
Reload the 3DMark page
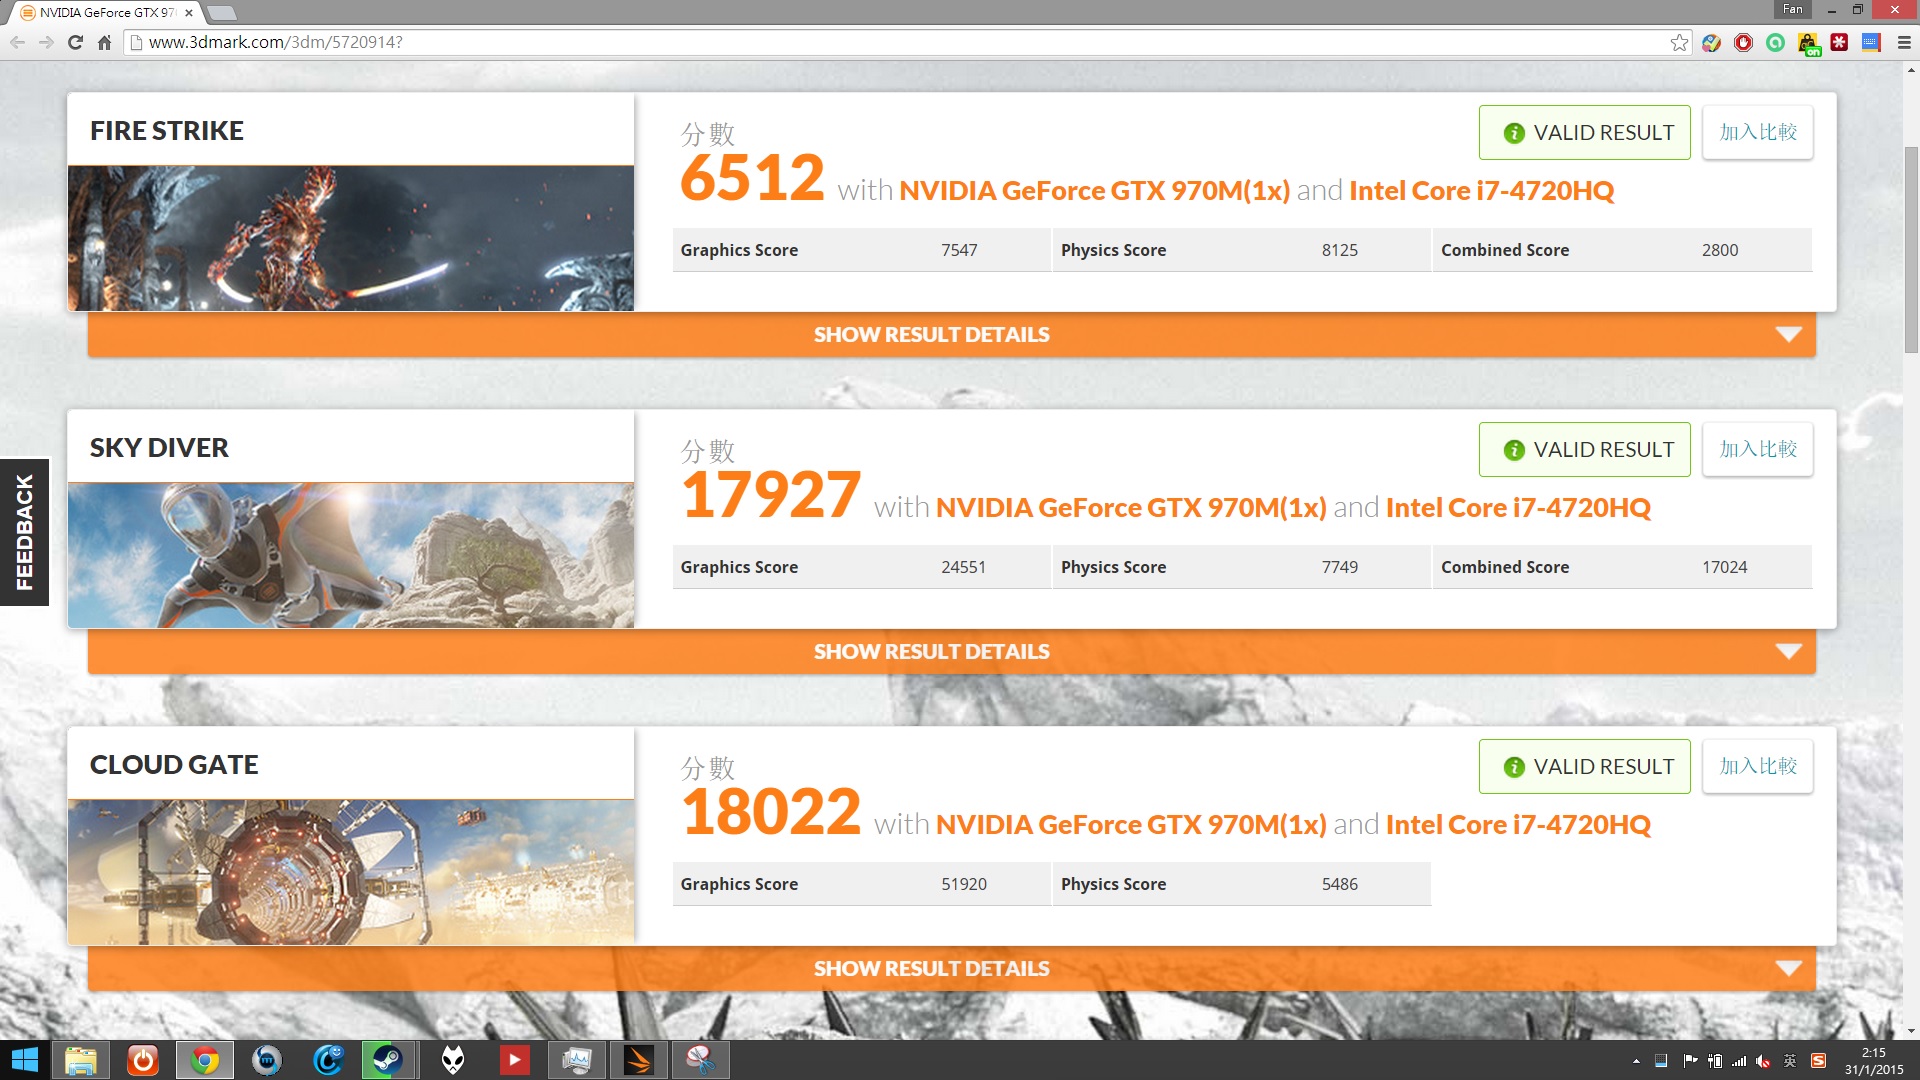(75, 42)
